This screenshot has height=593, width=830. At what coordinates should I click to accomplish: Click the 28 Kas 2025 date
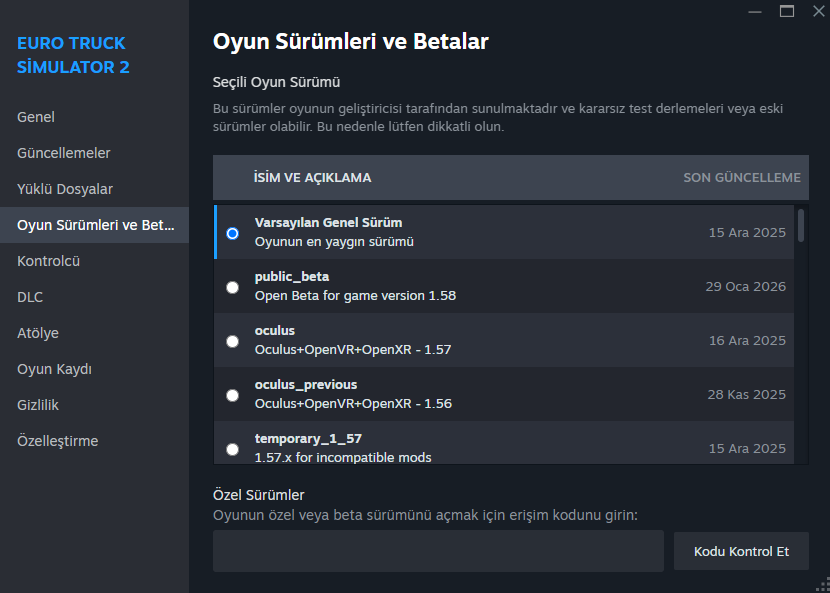coord(746,394)
